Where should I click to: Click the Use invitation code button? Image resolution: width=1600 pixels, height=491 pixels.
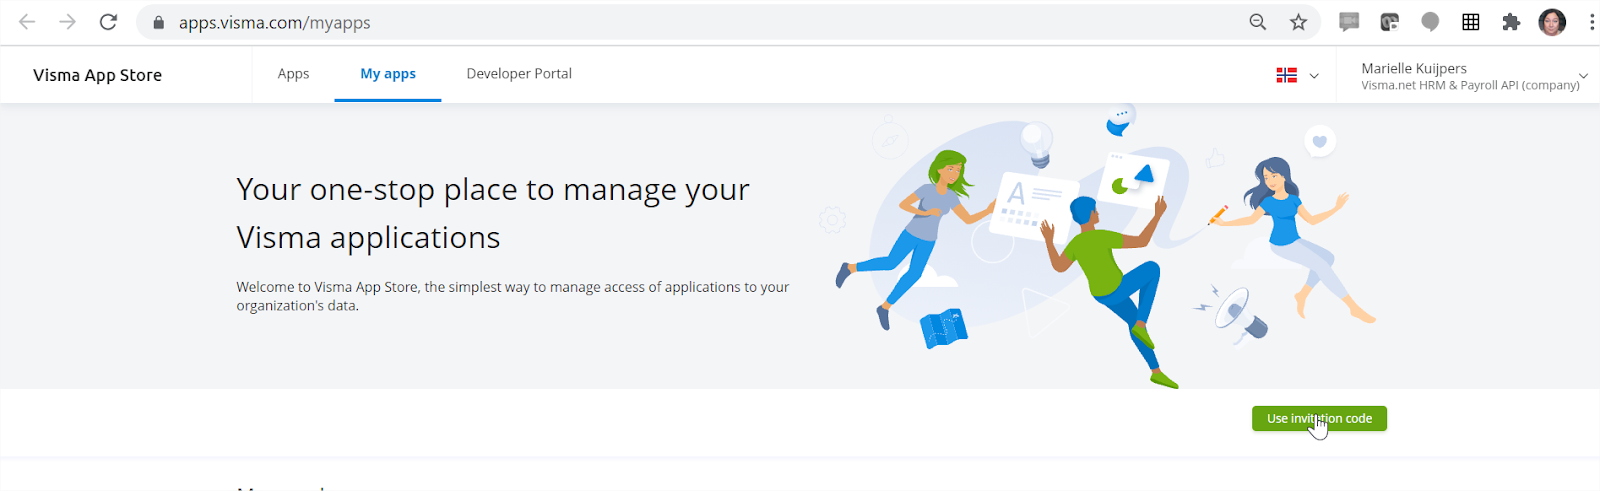(x=1319, y=419)
